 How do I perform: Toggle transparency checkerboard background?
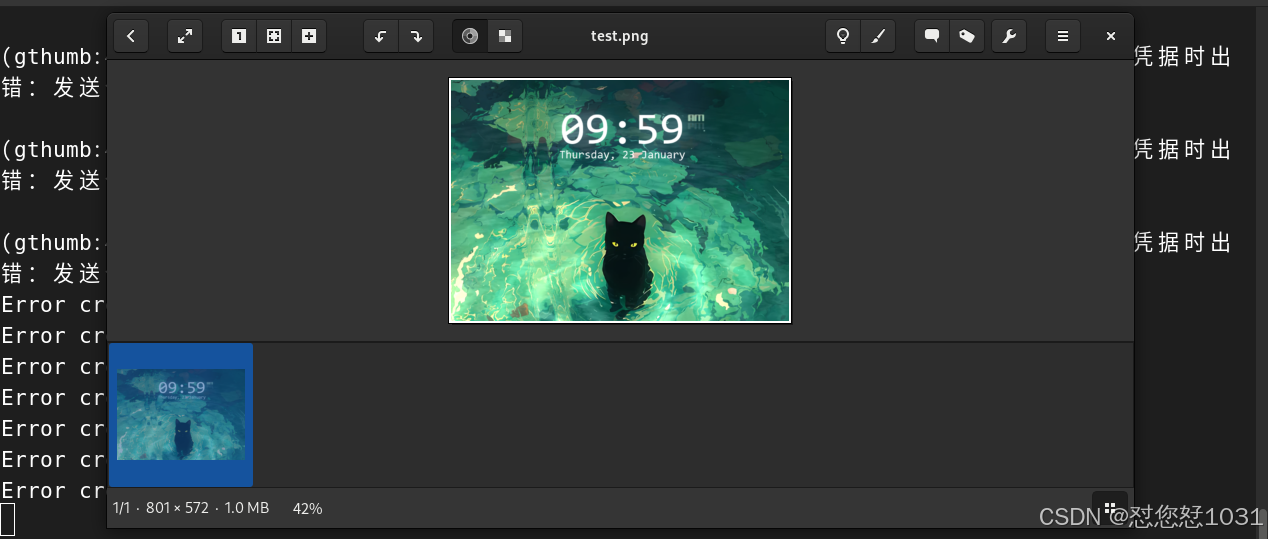click(505, 36)
